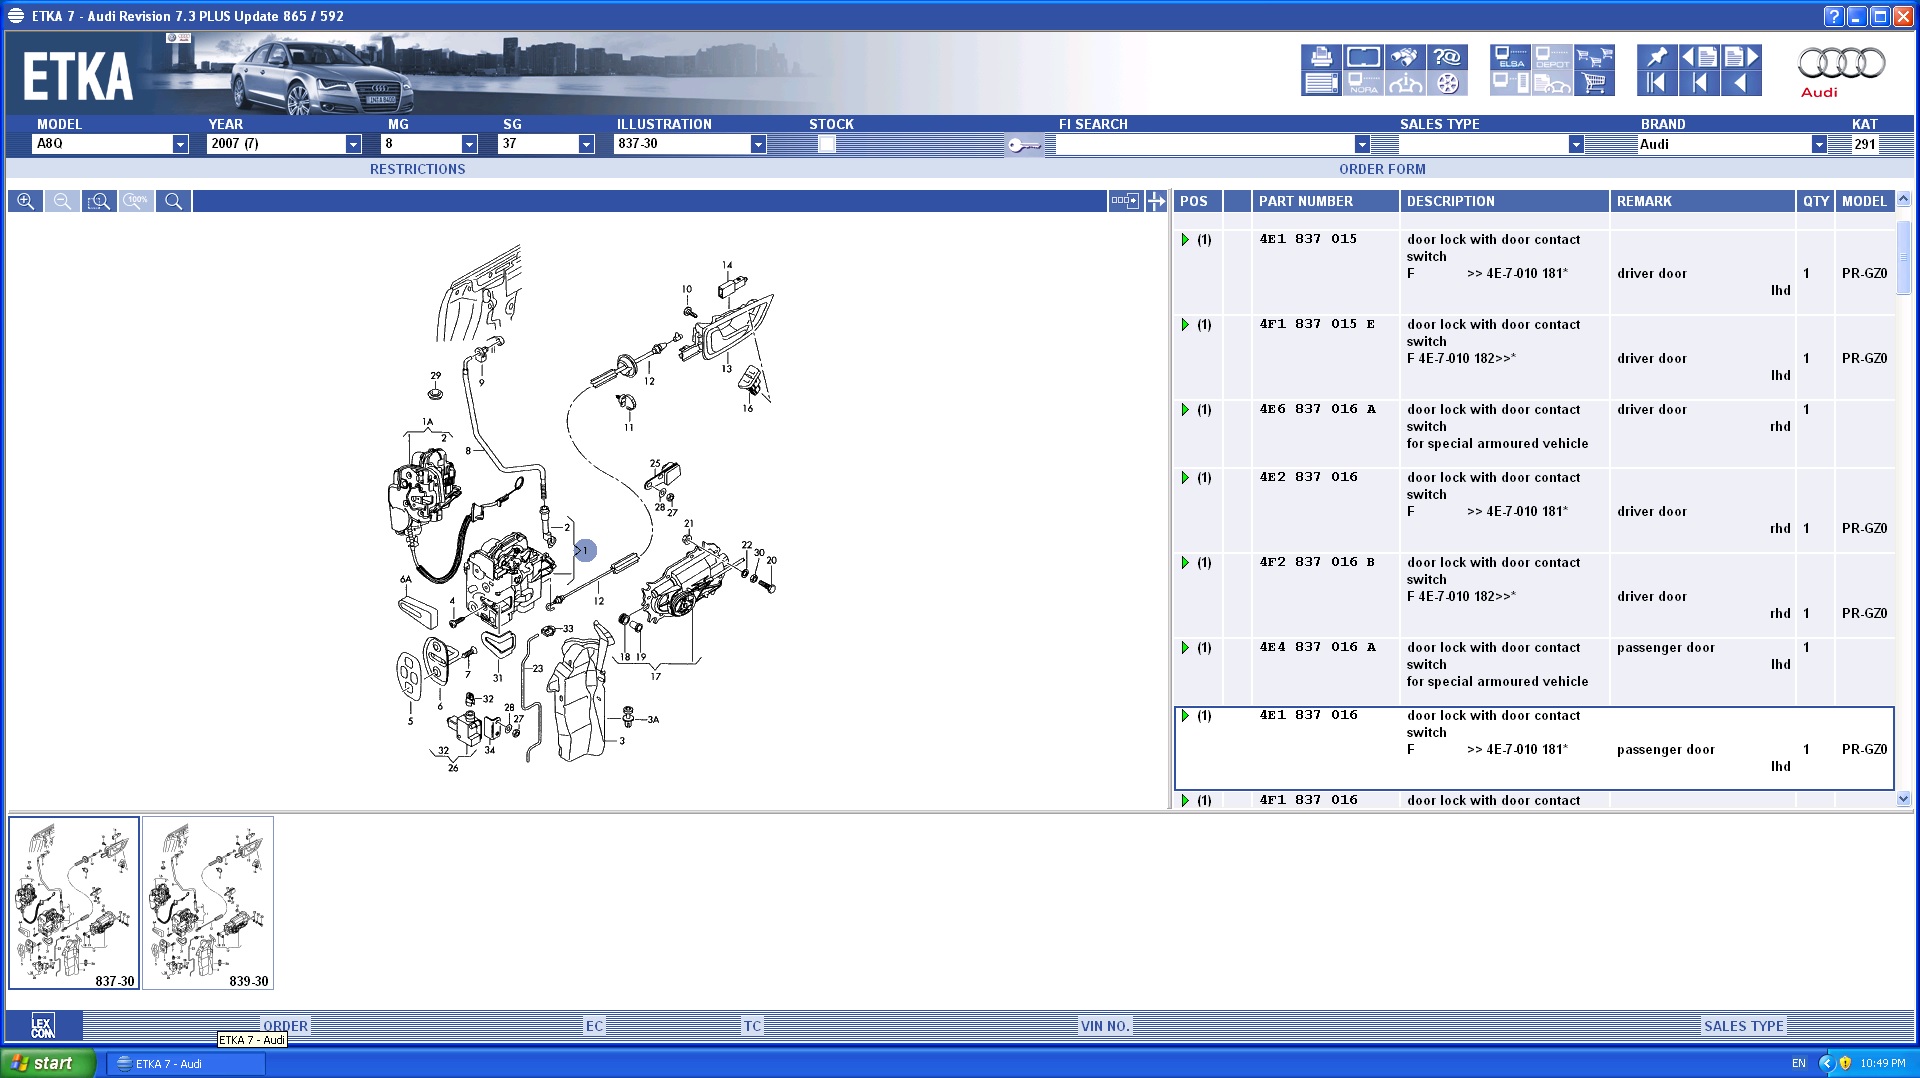Click the help question mark button
This screenshot has height=1078, width=1920.
pos(1833,16)
